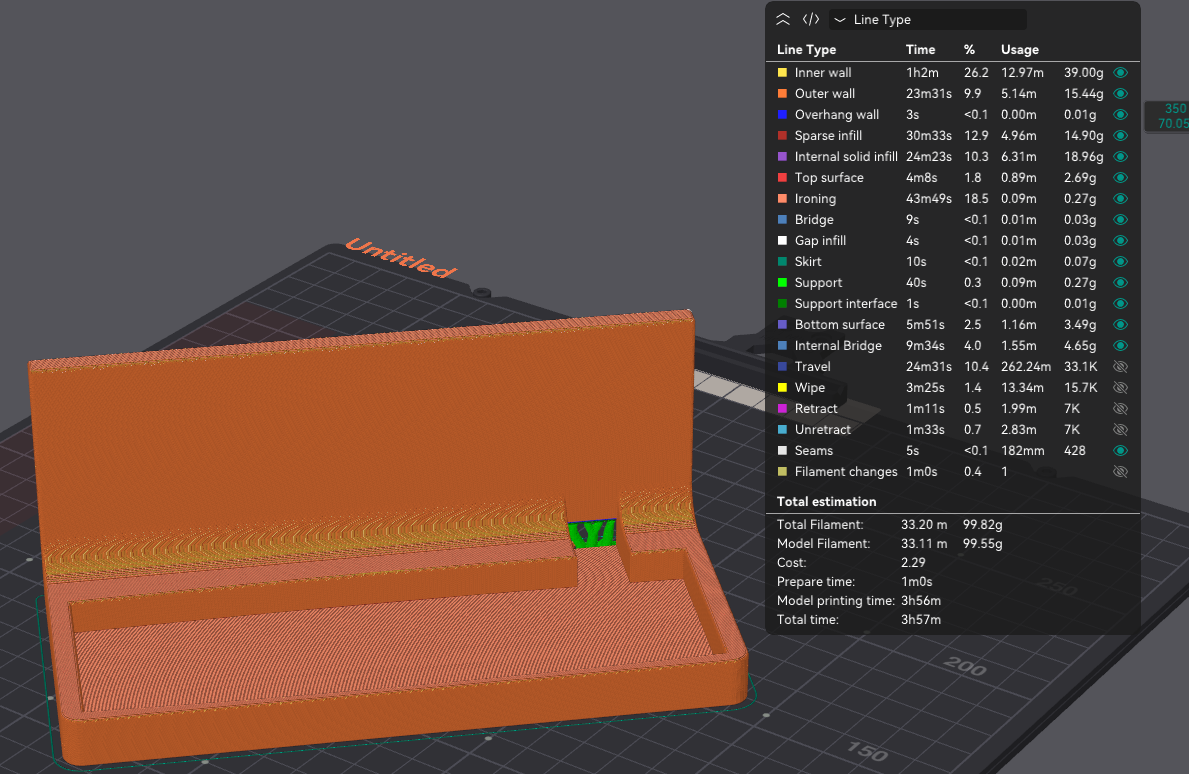Hide Seams via eye icon

(1120, 450)
